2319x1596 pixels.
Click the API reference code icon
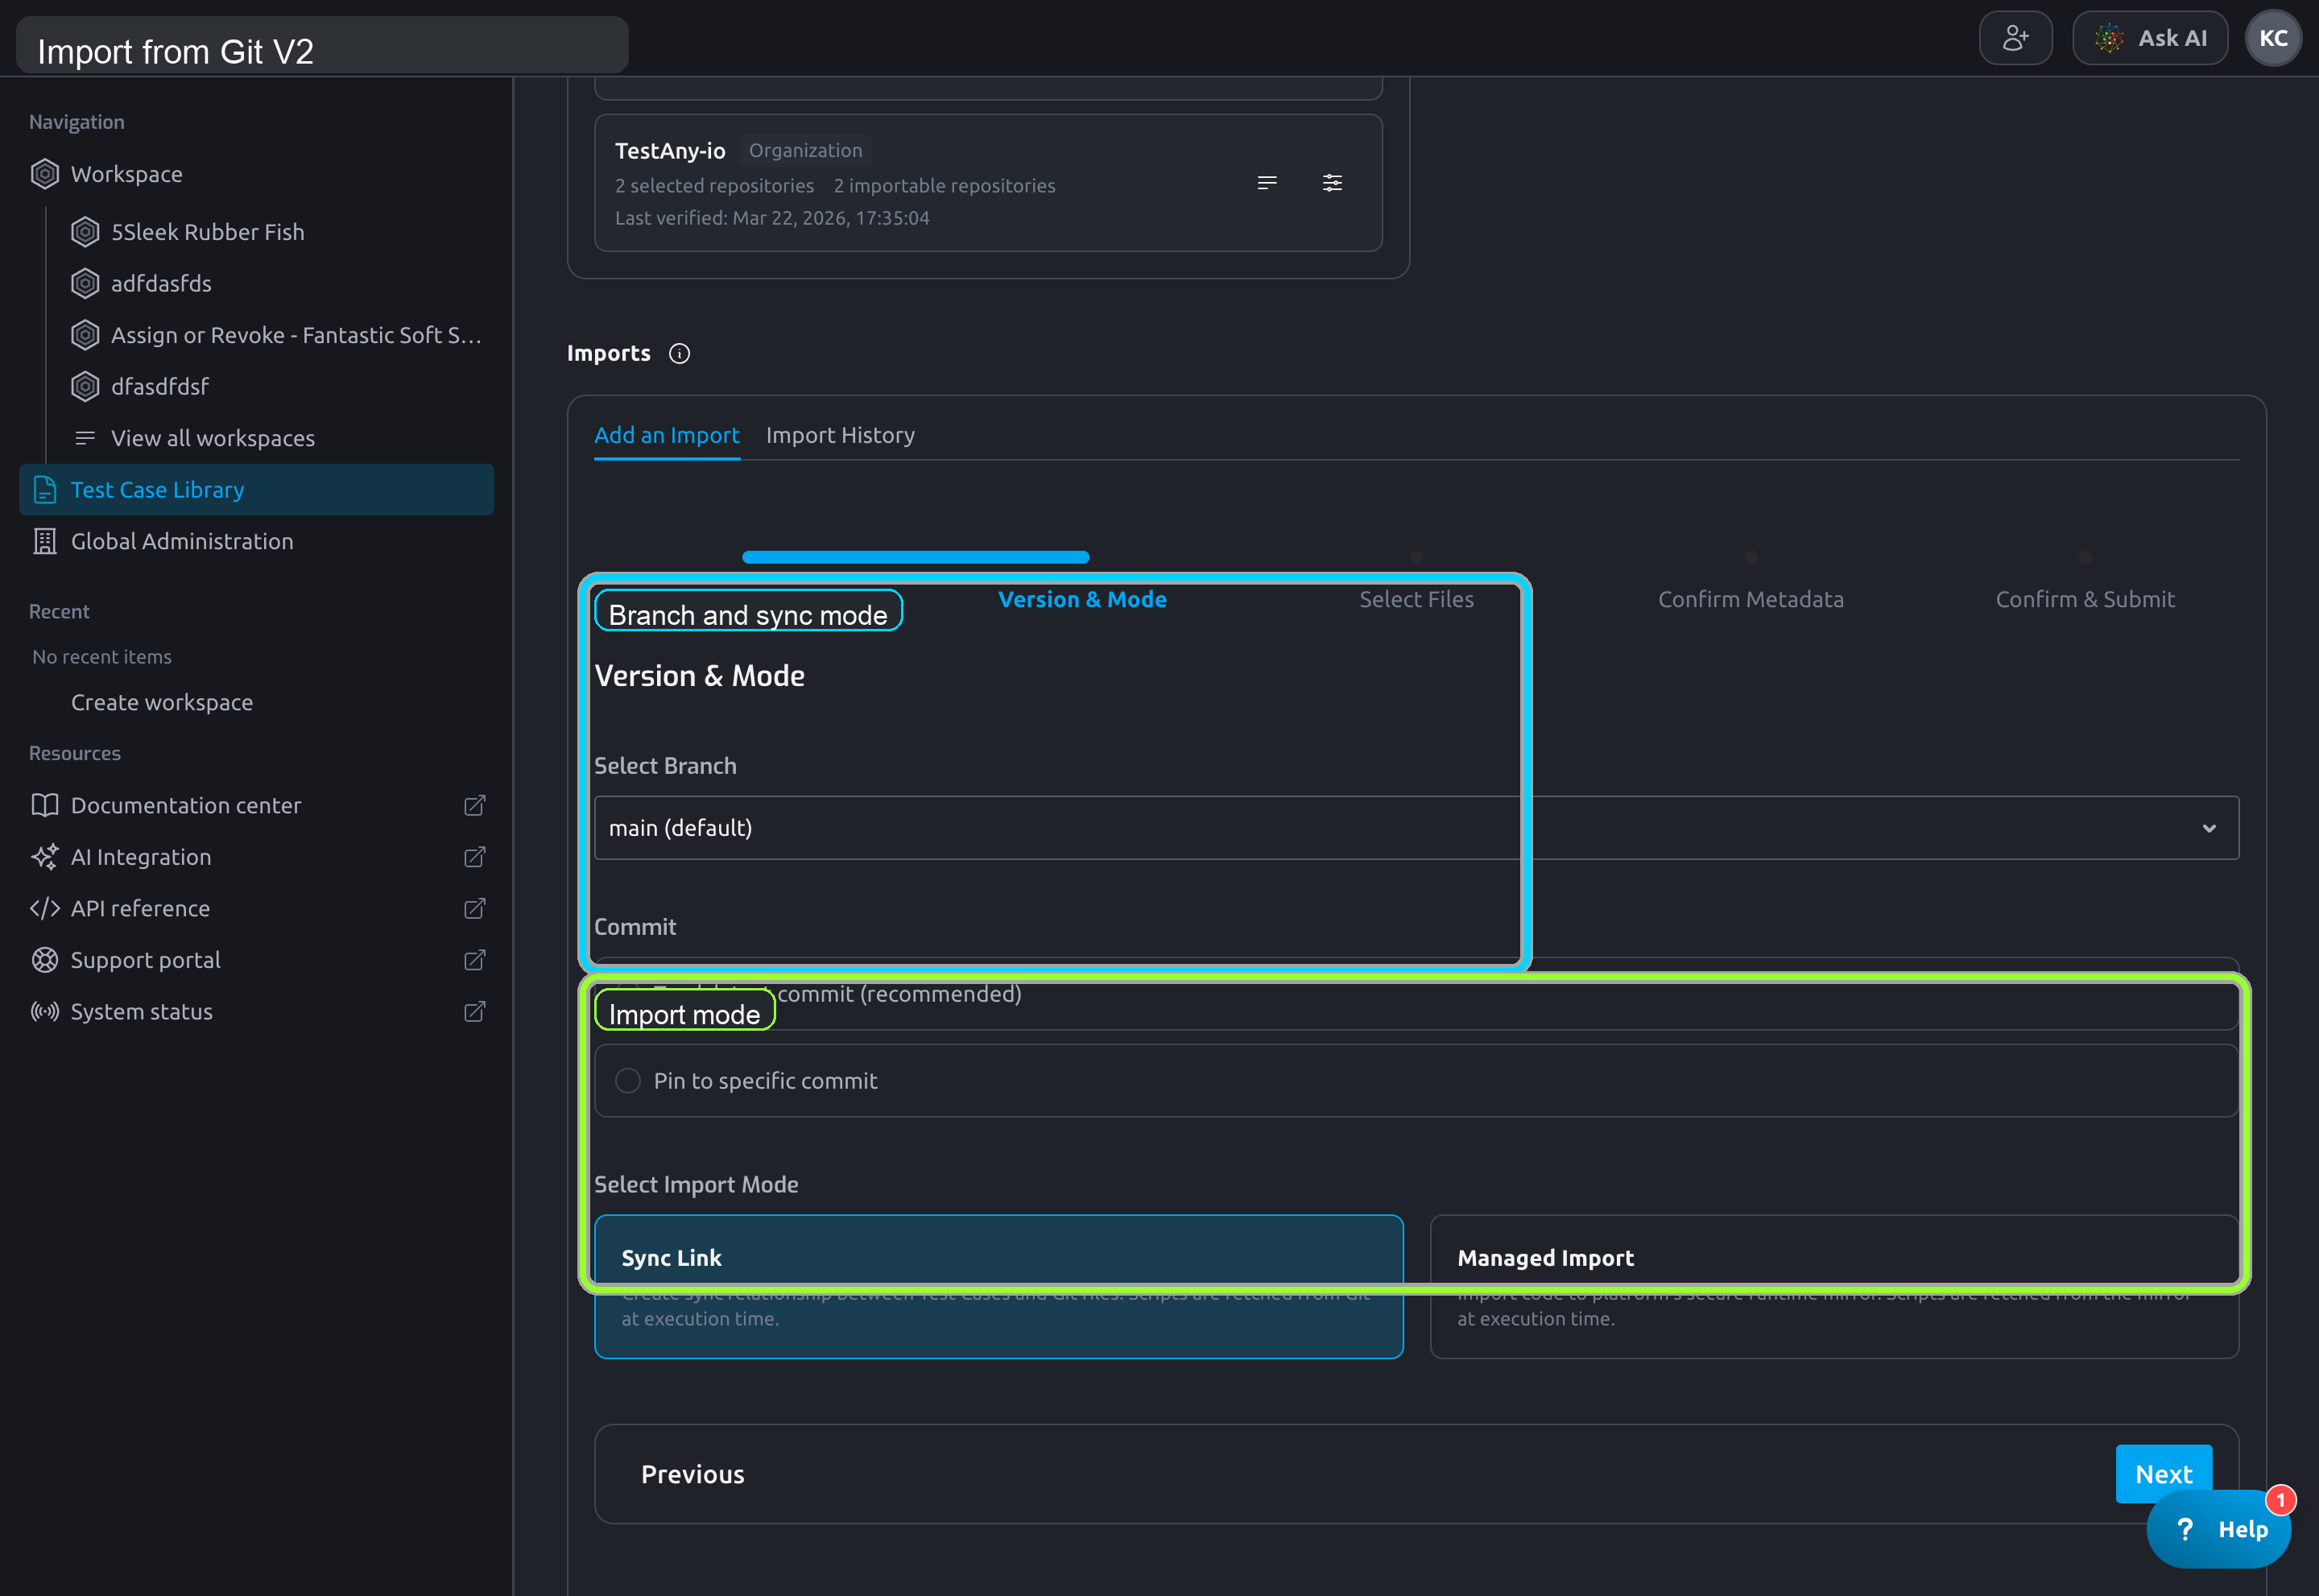45,908
